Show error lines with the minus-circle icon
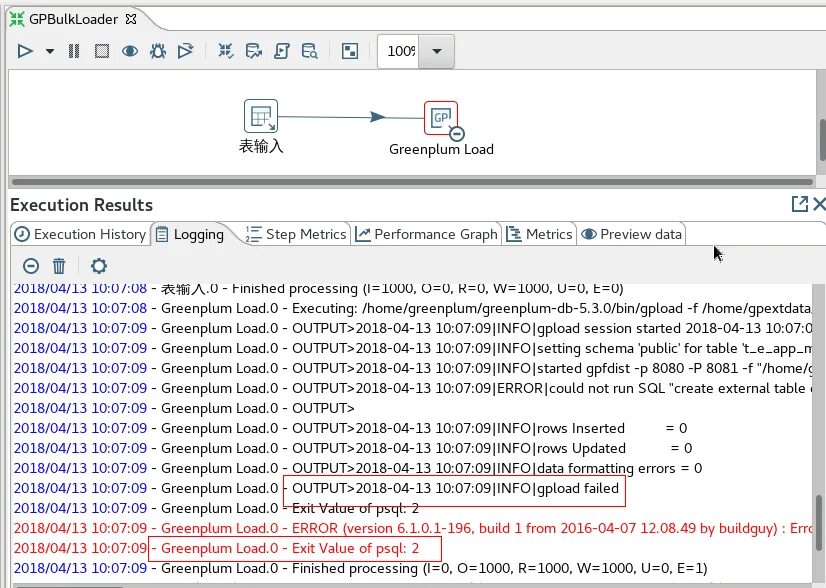 pyautogui.click(x=31, y=266)
